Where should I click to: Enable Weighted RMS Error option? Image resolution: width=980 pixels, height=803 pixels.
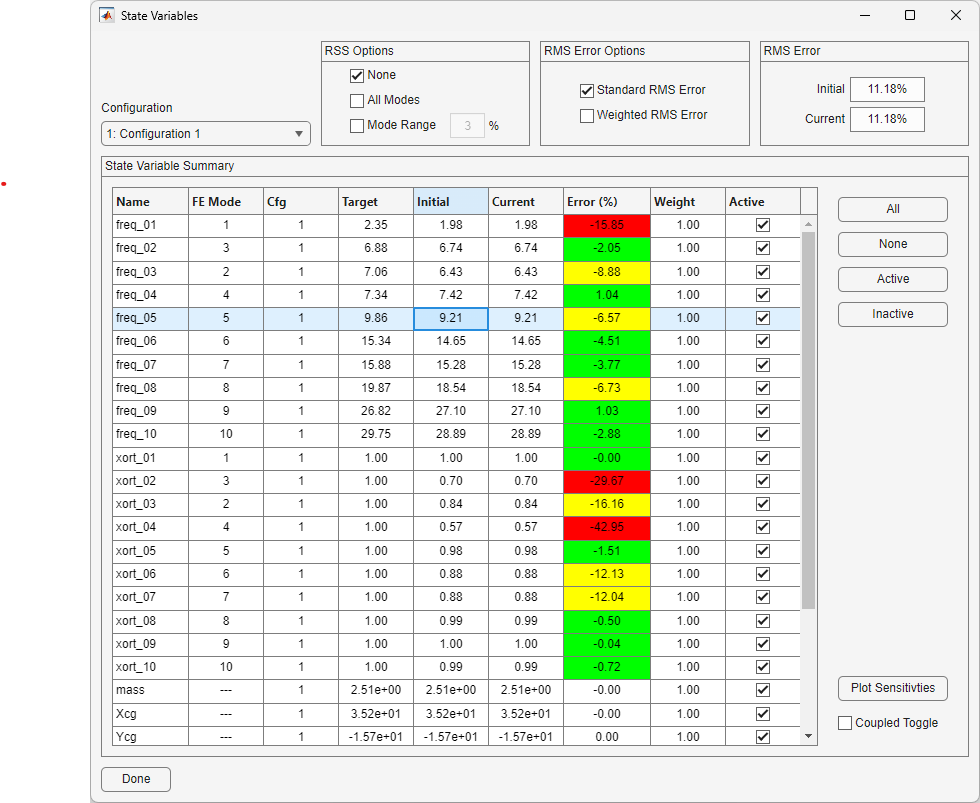point(587,116)
